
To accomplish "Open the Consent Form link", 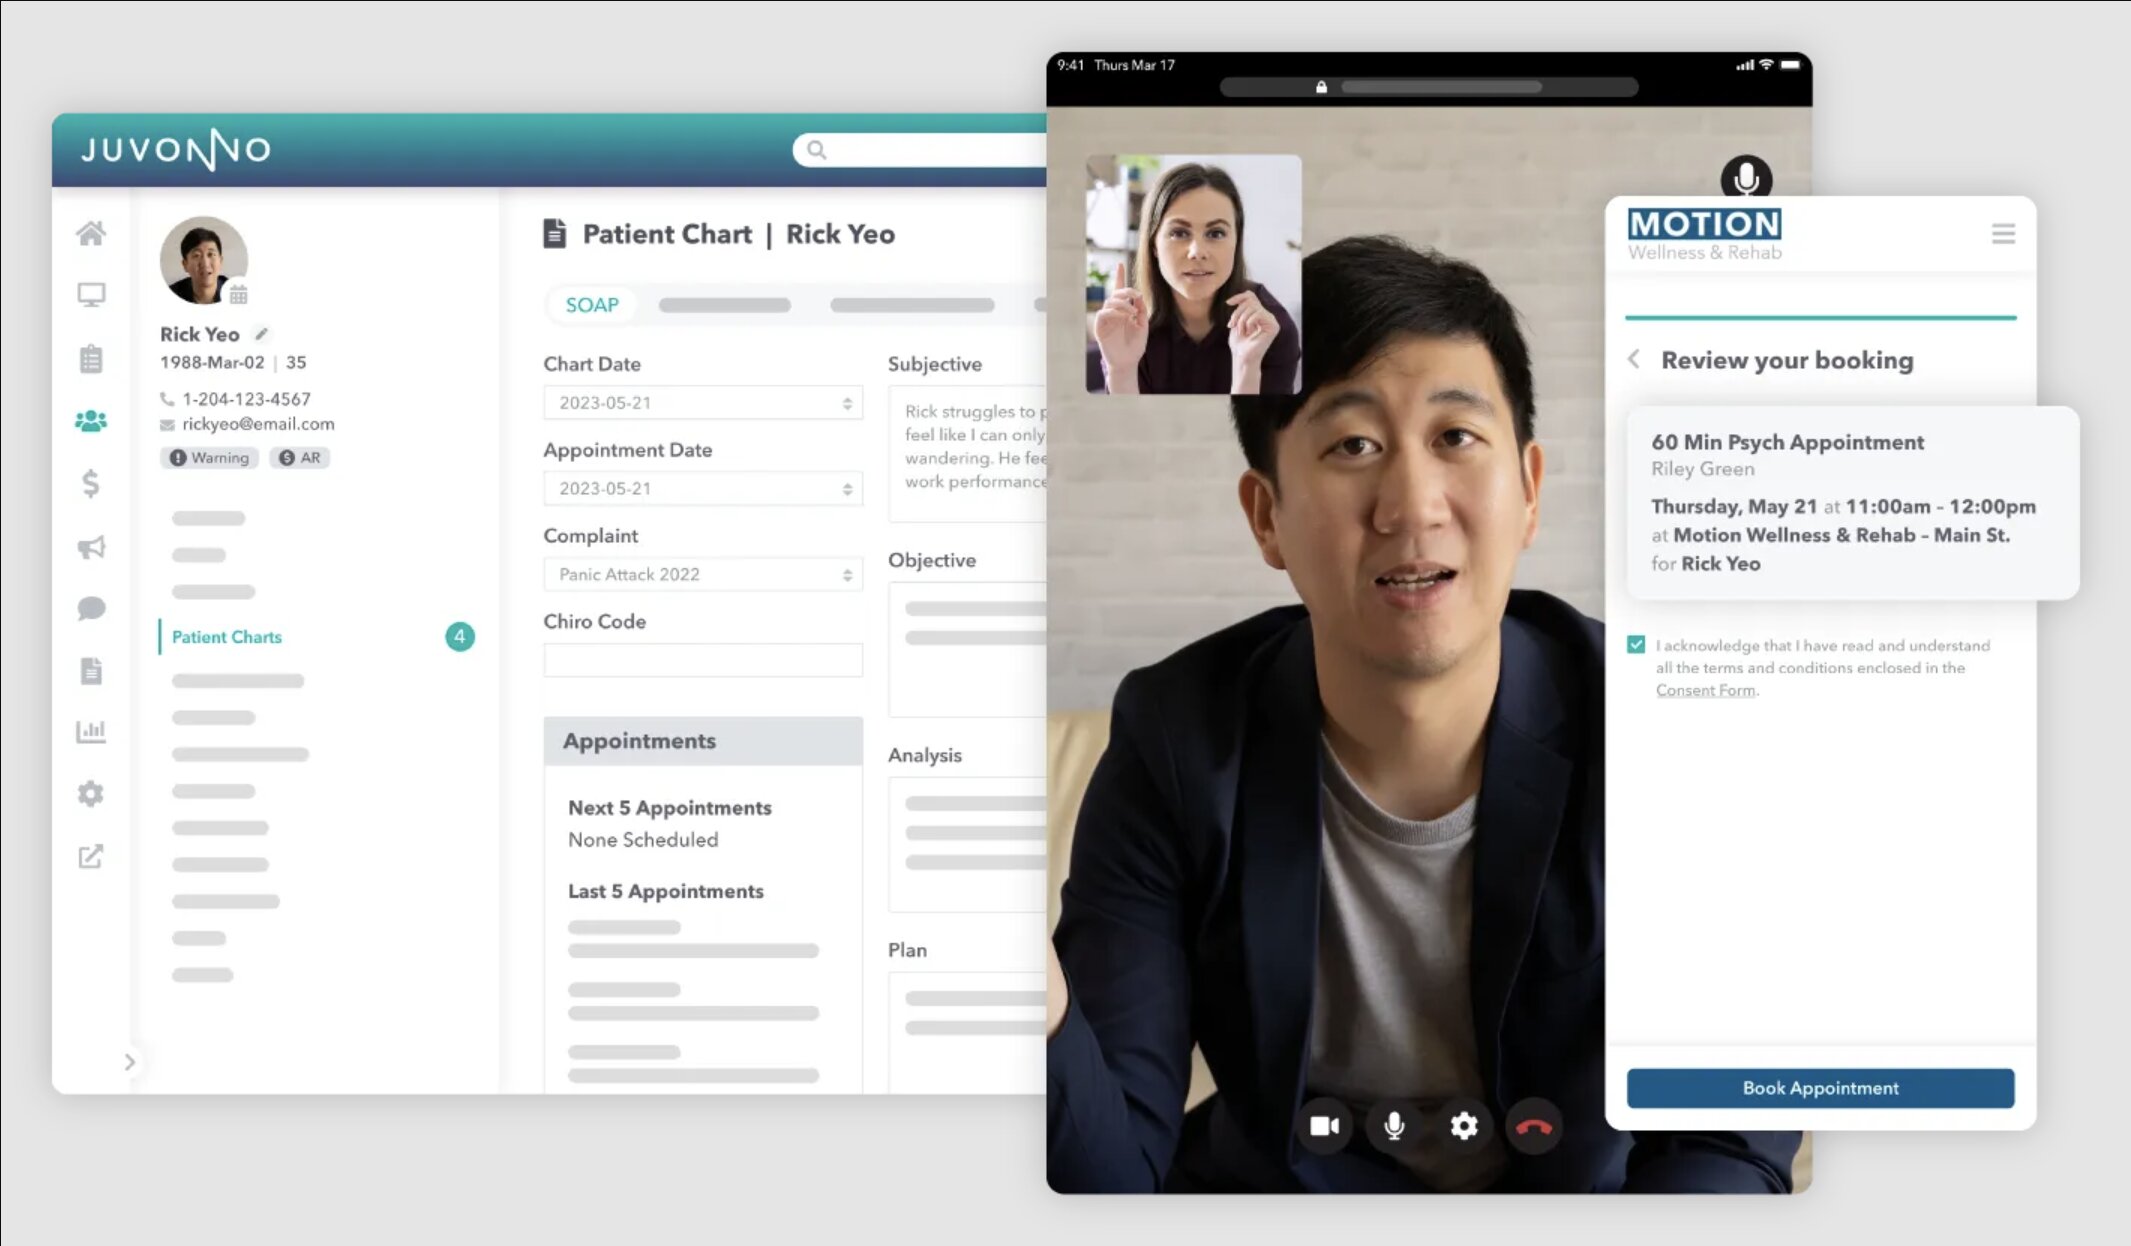I will coord(1705,690).
